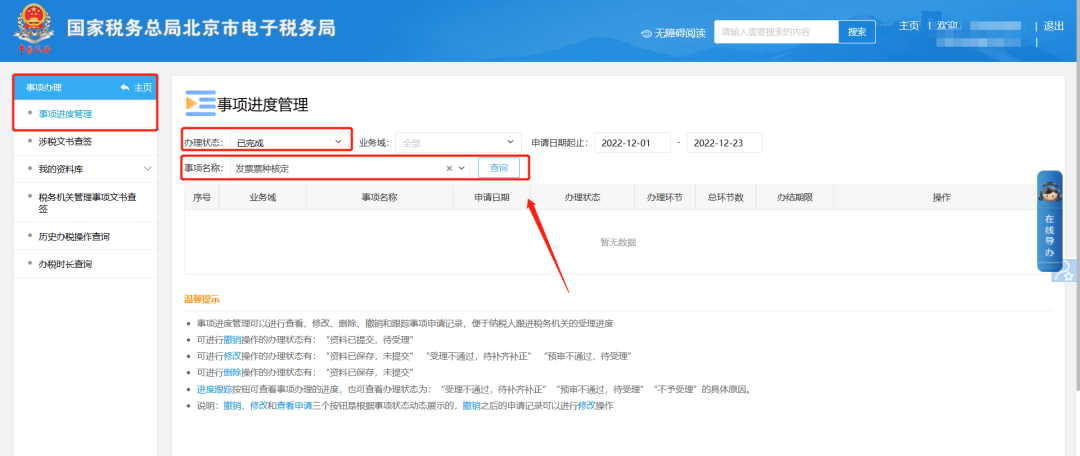The width and height of the screenshot is (1080, 456).
Task: Click the start date field 2022-12-01
Action: [632, 143]
